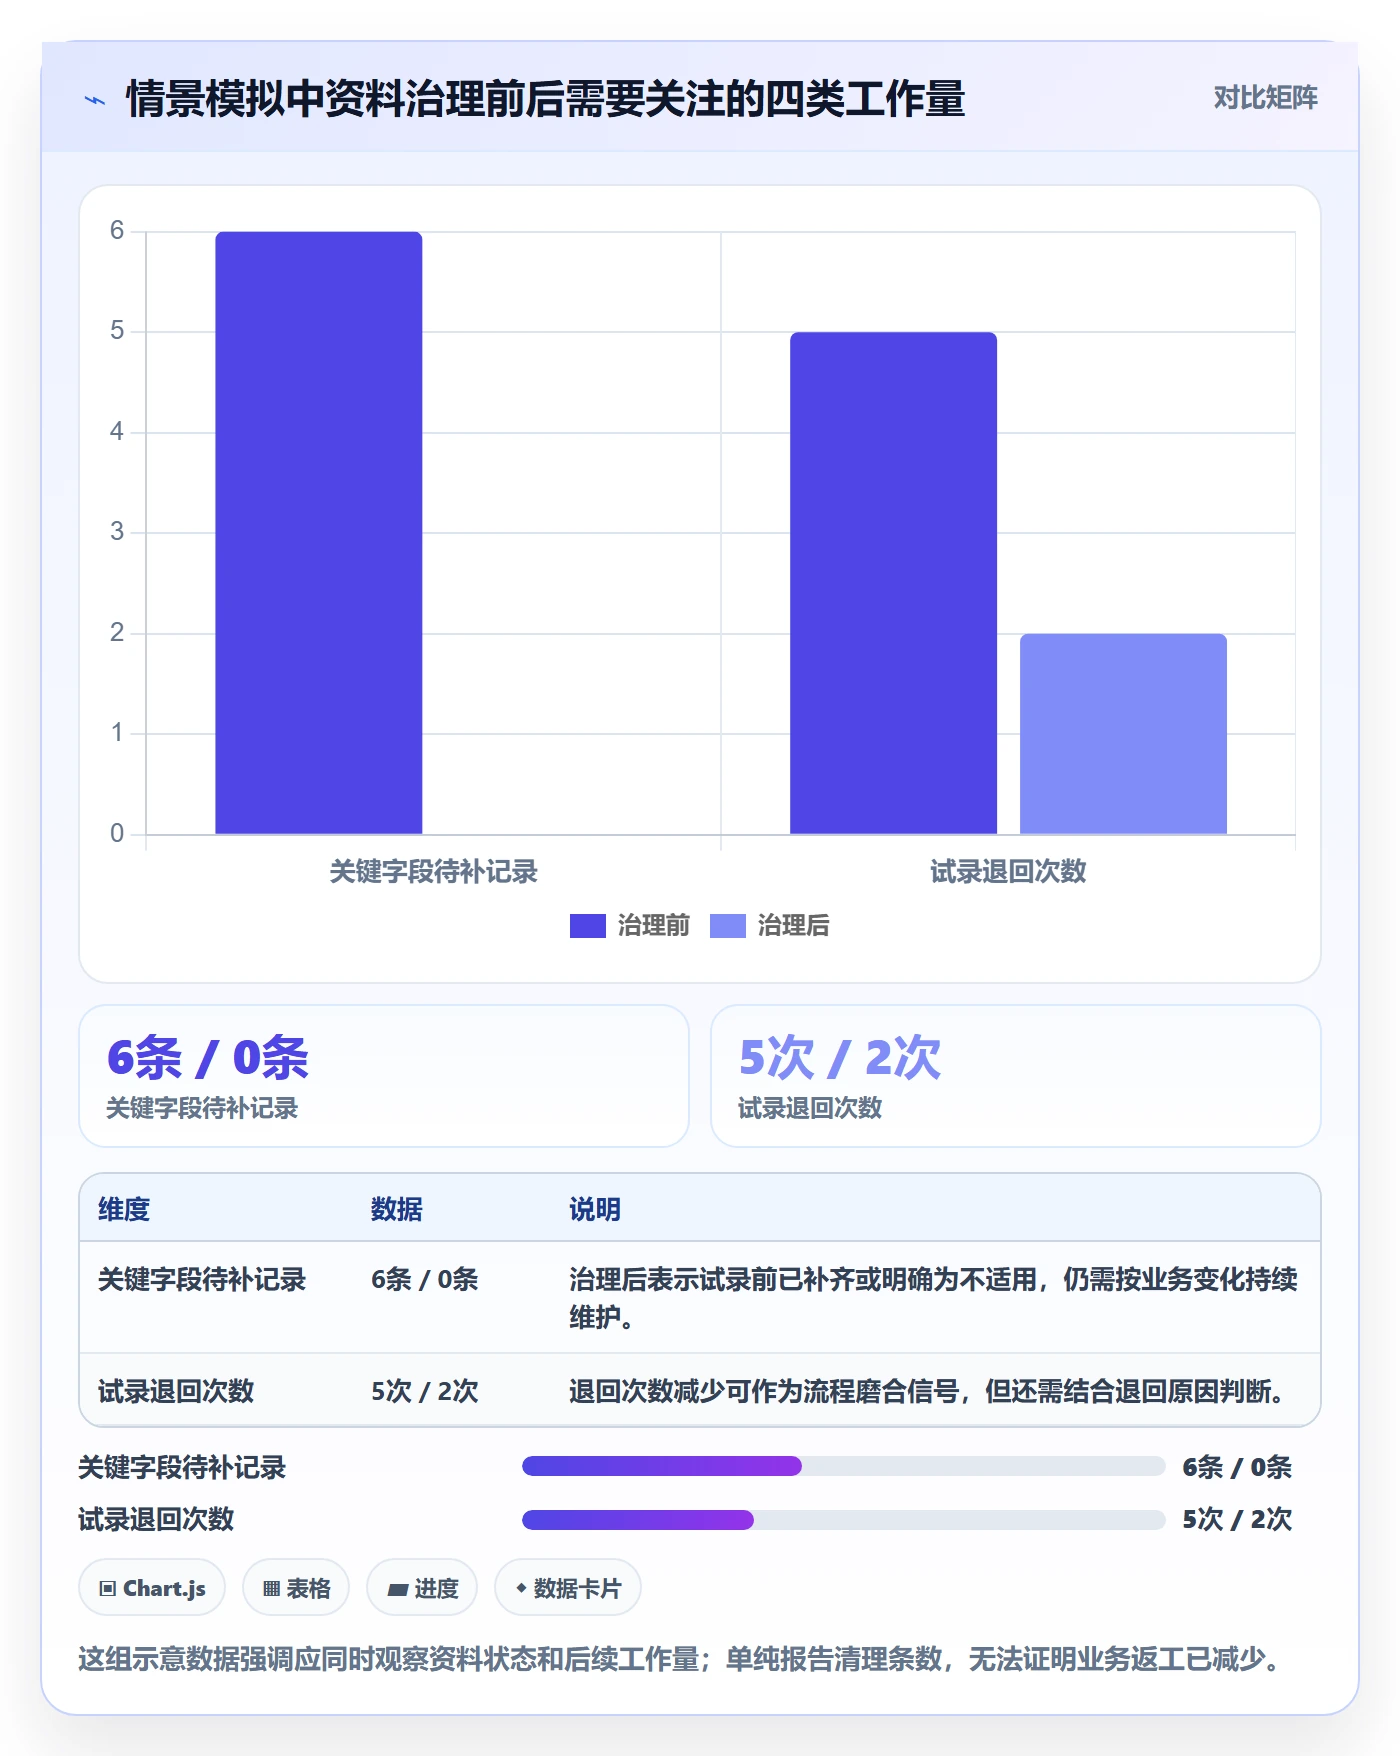Screen dimensions: 1400x1756
Task: Click the 治理后 bar for 试录退回次数
Action: (x=1123, y=734)
